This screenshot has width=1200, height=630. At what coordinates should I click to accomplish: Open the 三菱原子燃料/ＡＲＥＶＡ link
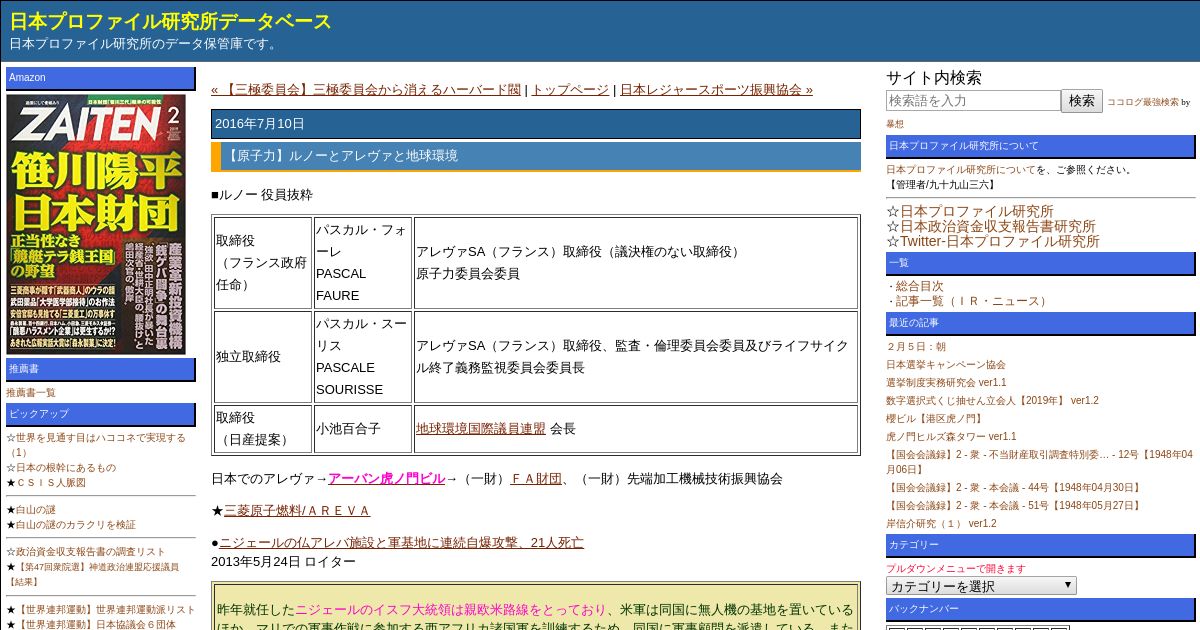pyautogui.click(x=297, y=510)
